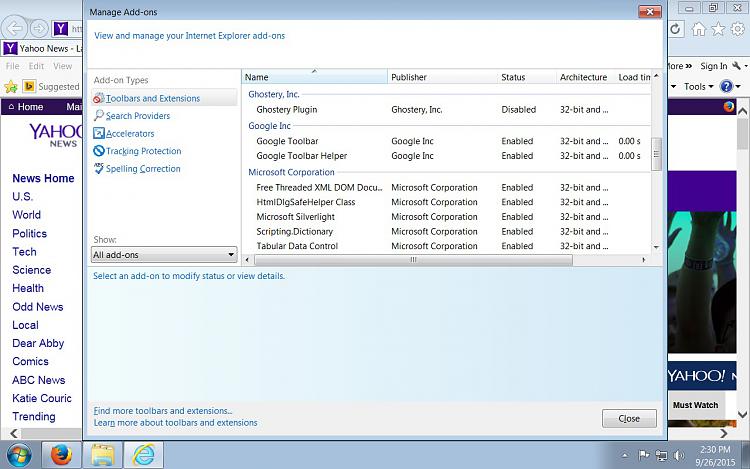
Task: Select the Tabular Data Control row
Action: click(446, 246)
